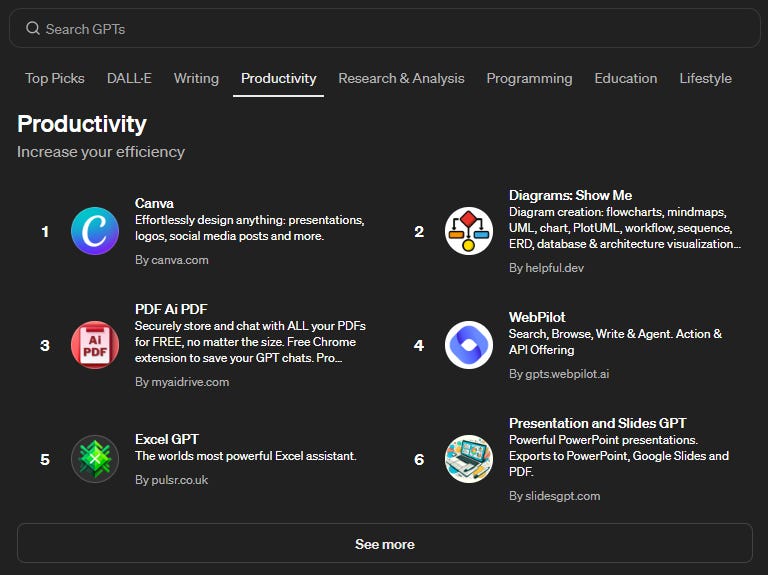768x575 pixels.
Task: Open the Canva GPT title
Action: tap(154, 203)
